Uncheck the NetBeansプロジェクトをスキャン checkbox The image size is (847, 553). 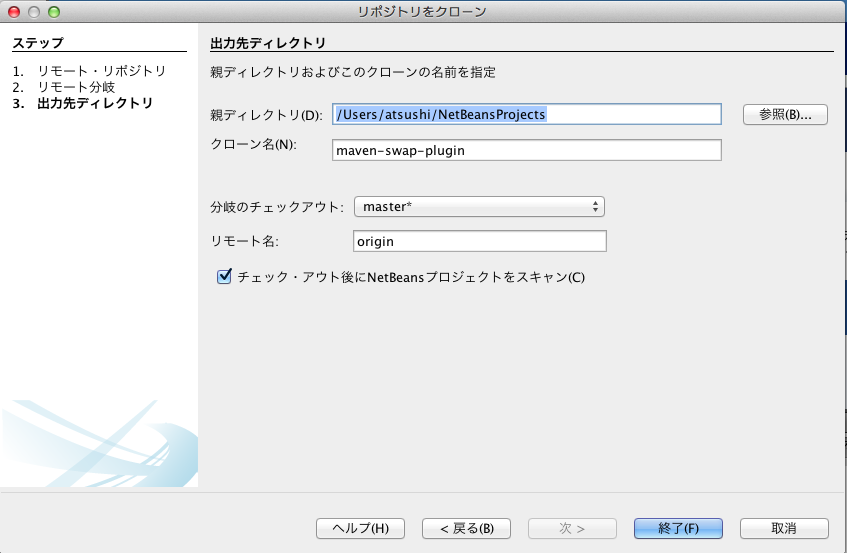[224, 276]
